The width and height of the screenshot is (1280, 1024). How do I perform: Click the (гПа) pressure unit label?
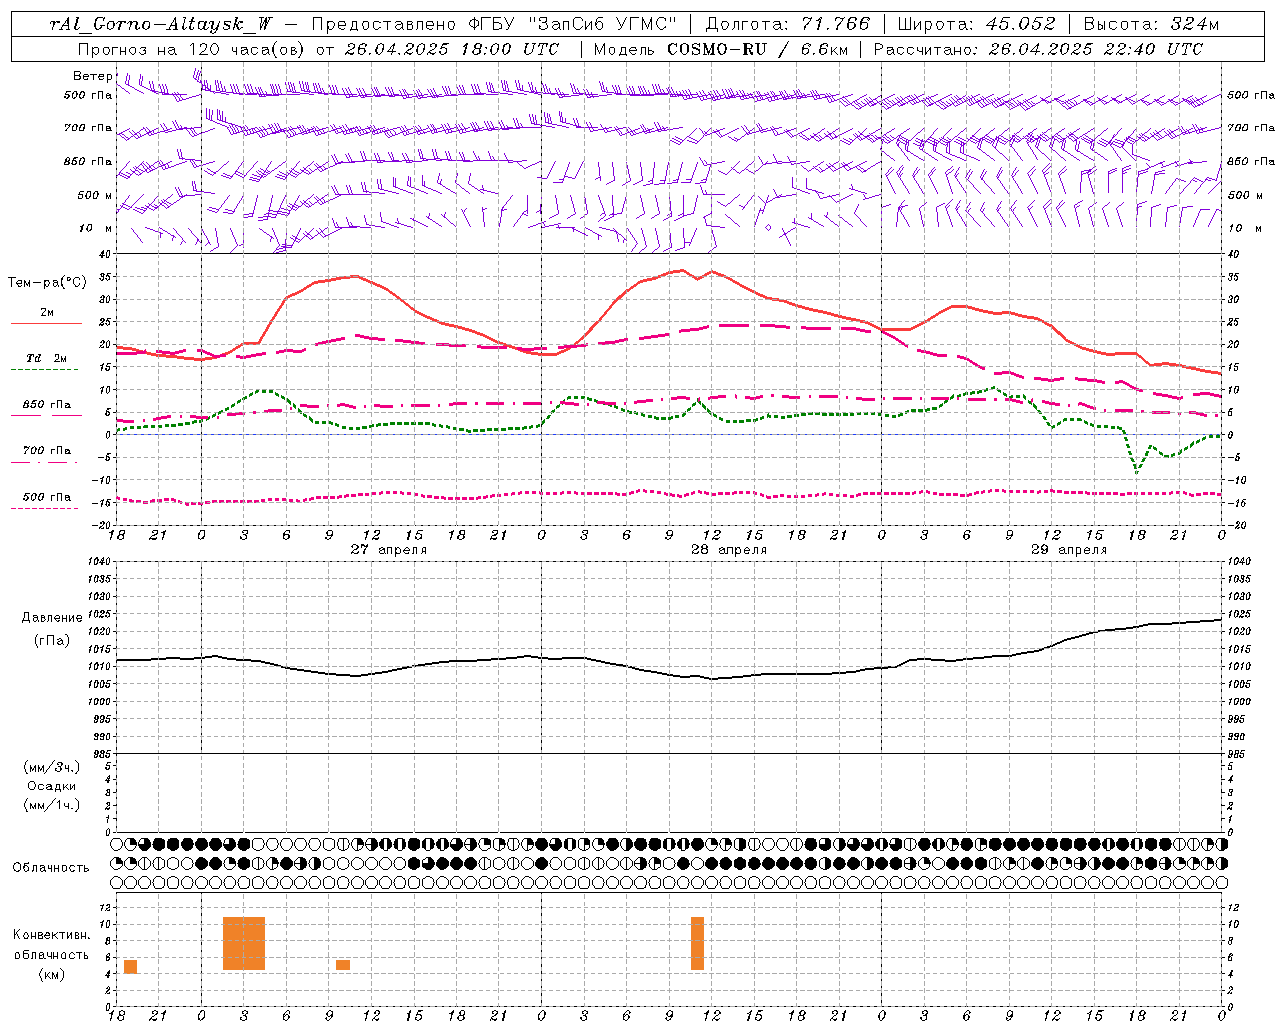click(52, 641)
